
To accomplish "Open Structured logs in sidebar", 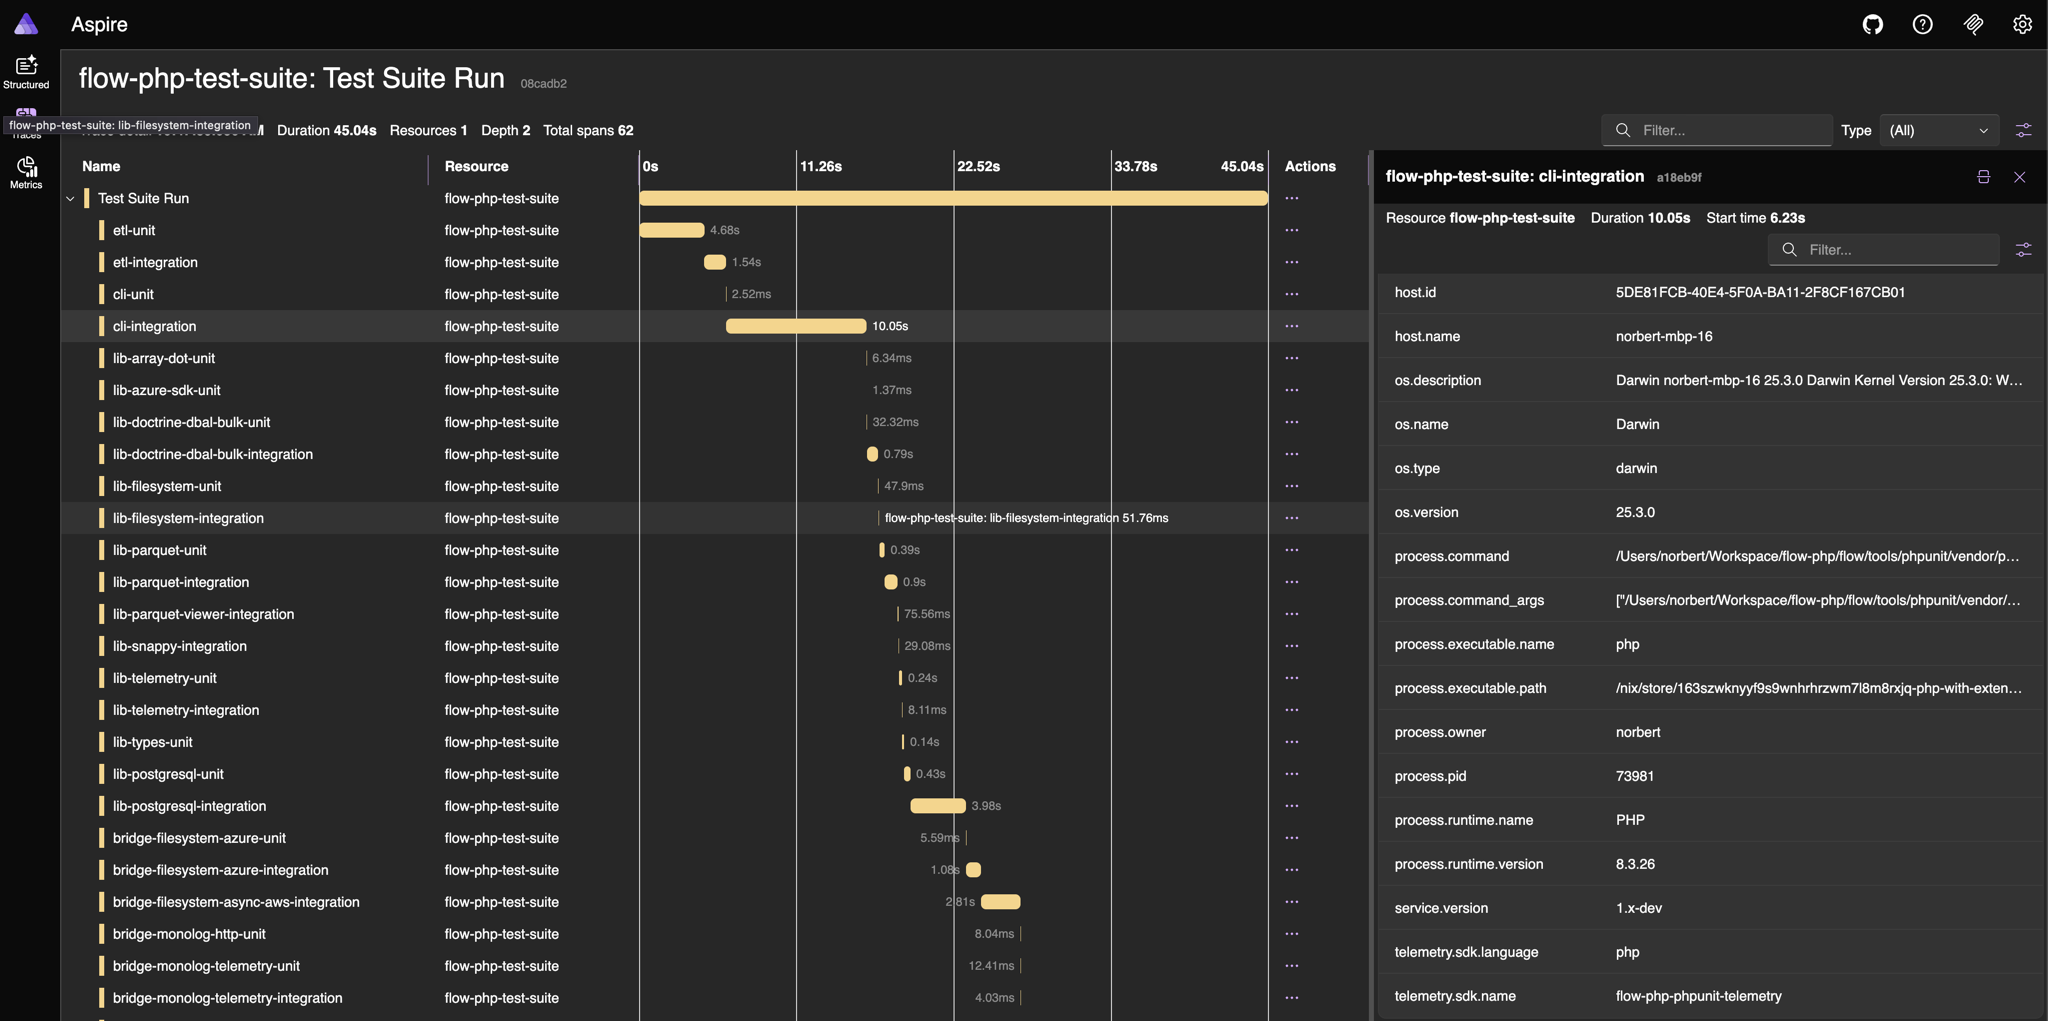I will pyautogui.click(x=26, y=71).
